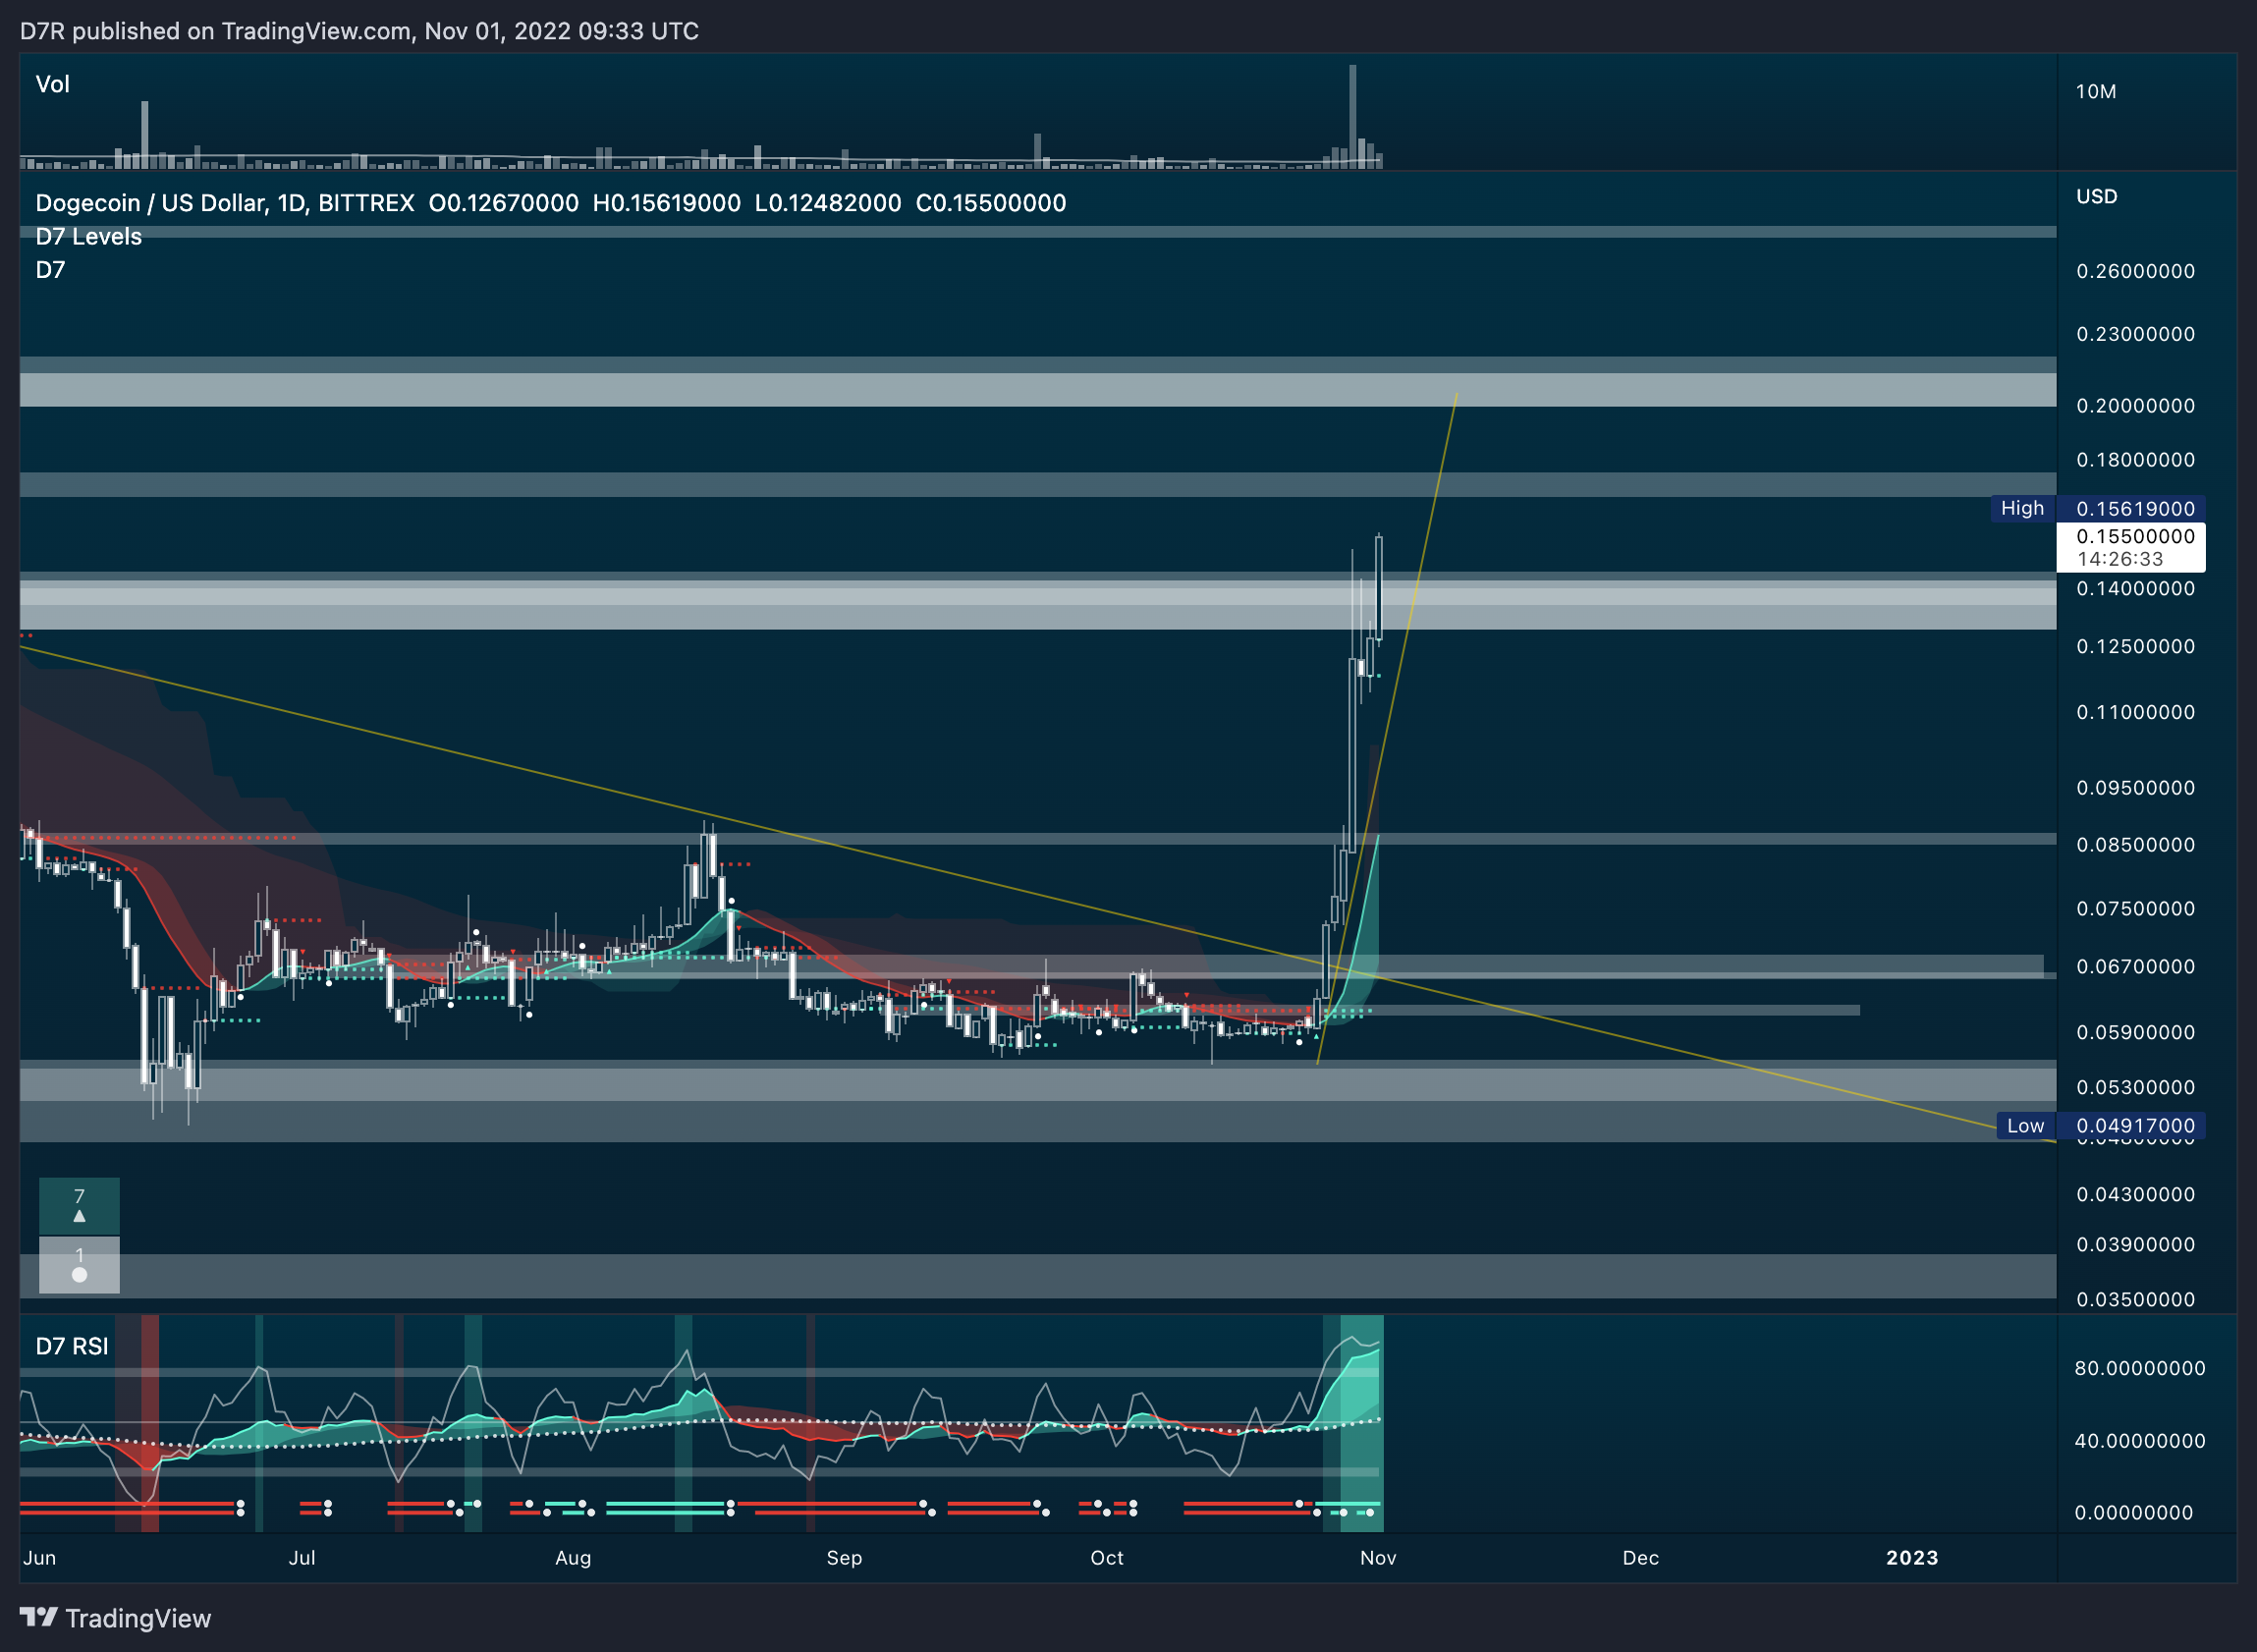This screenshot has width=2257, height=1652.
Task: Click the open price O0.12670000 value
Action: pos(503,203)
